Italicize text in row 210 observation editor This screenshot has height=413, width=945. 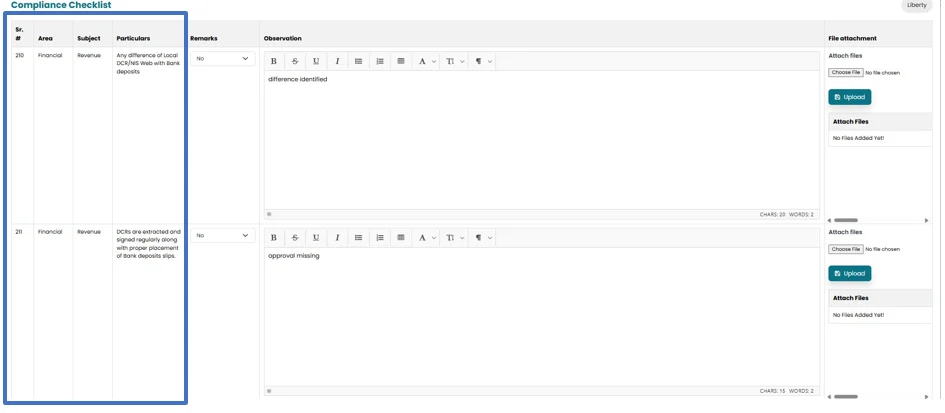pos(337,61)
